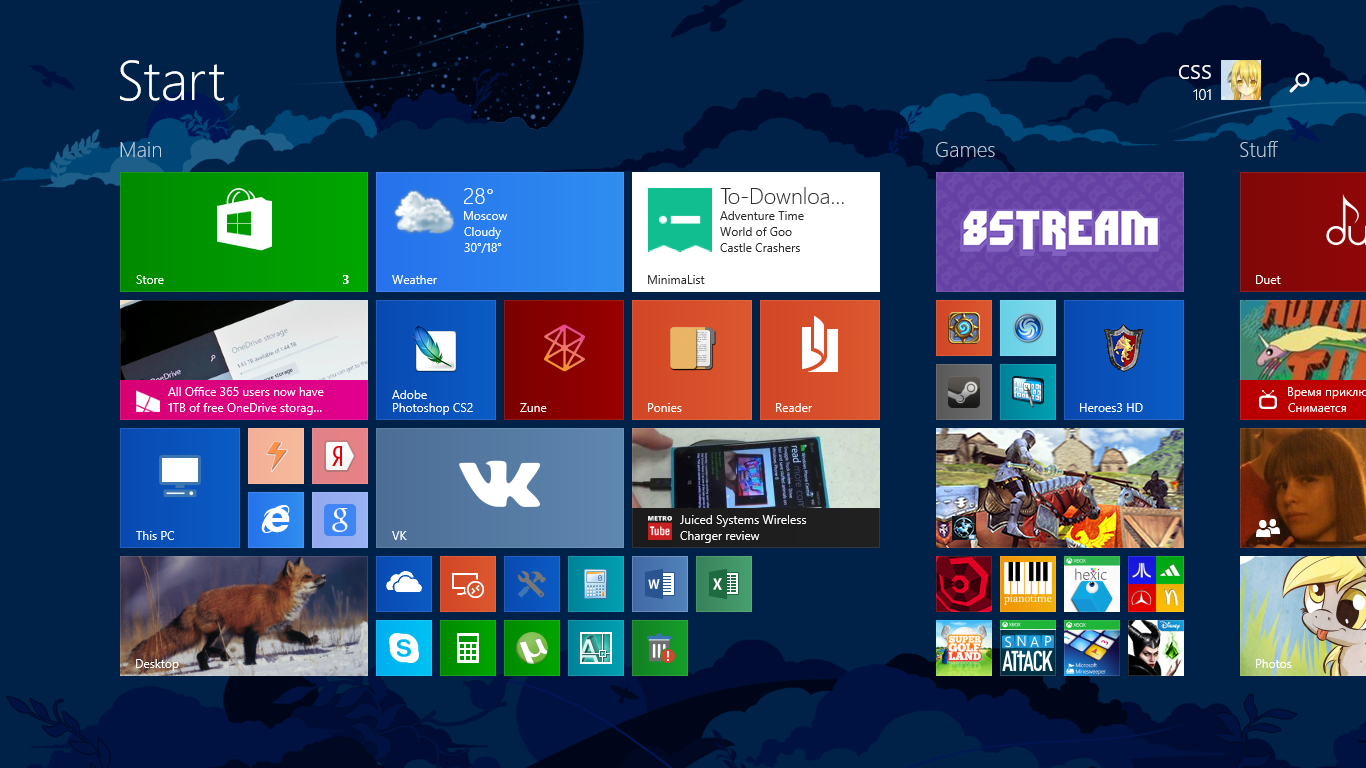Launch Internet Explorer from its small tile
Viewport: 1366px width, 768px height.
[276, 520]
